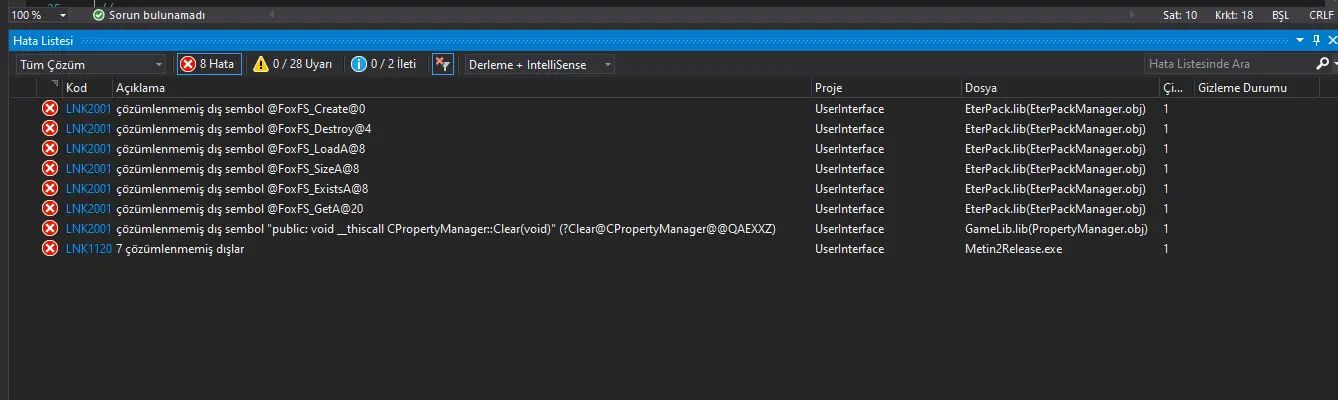Click the clear filter funnel icon
This screenshot has width=1338, height=400.
(443, 64)
